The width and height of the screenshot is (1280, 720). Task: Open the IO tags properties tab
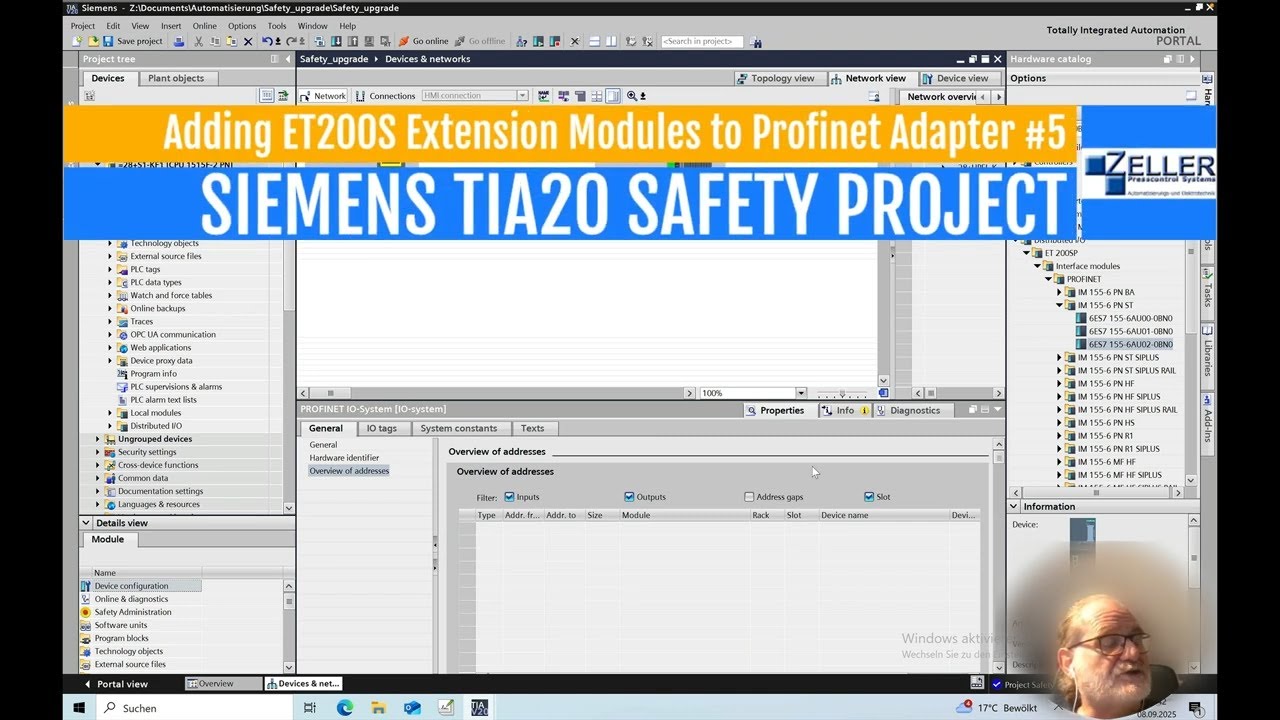(381, 428)
